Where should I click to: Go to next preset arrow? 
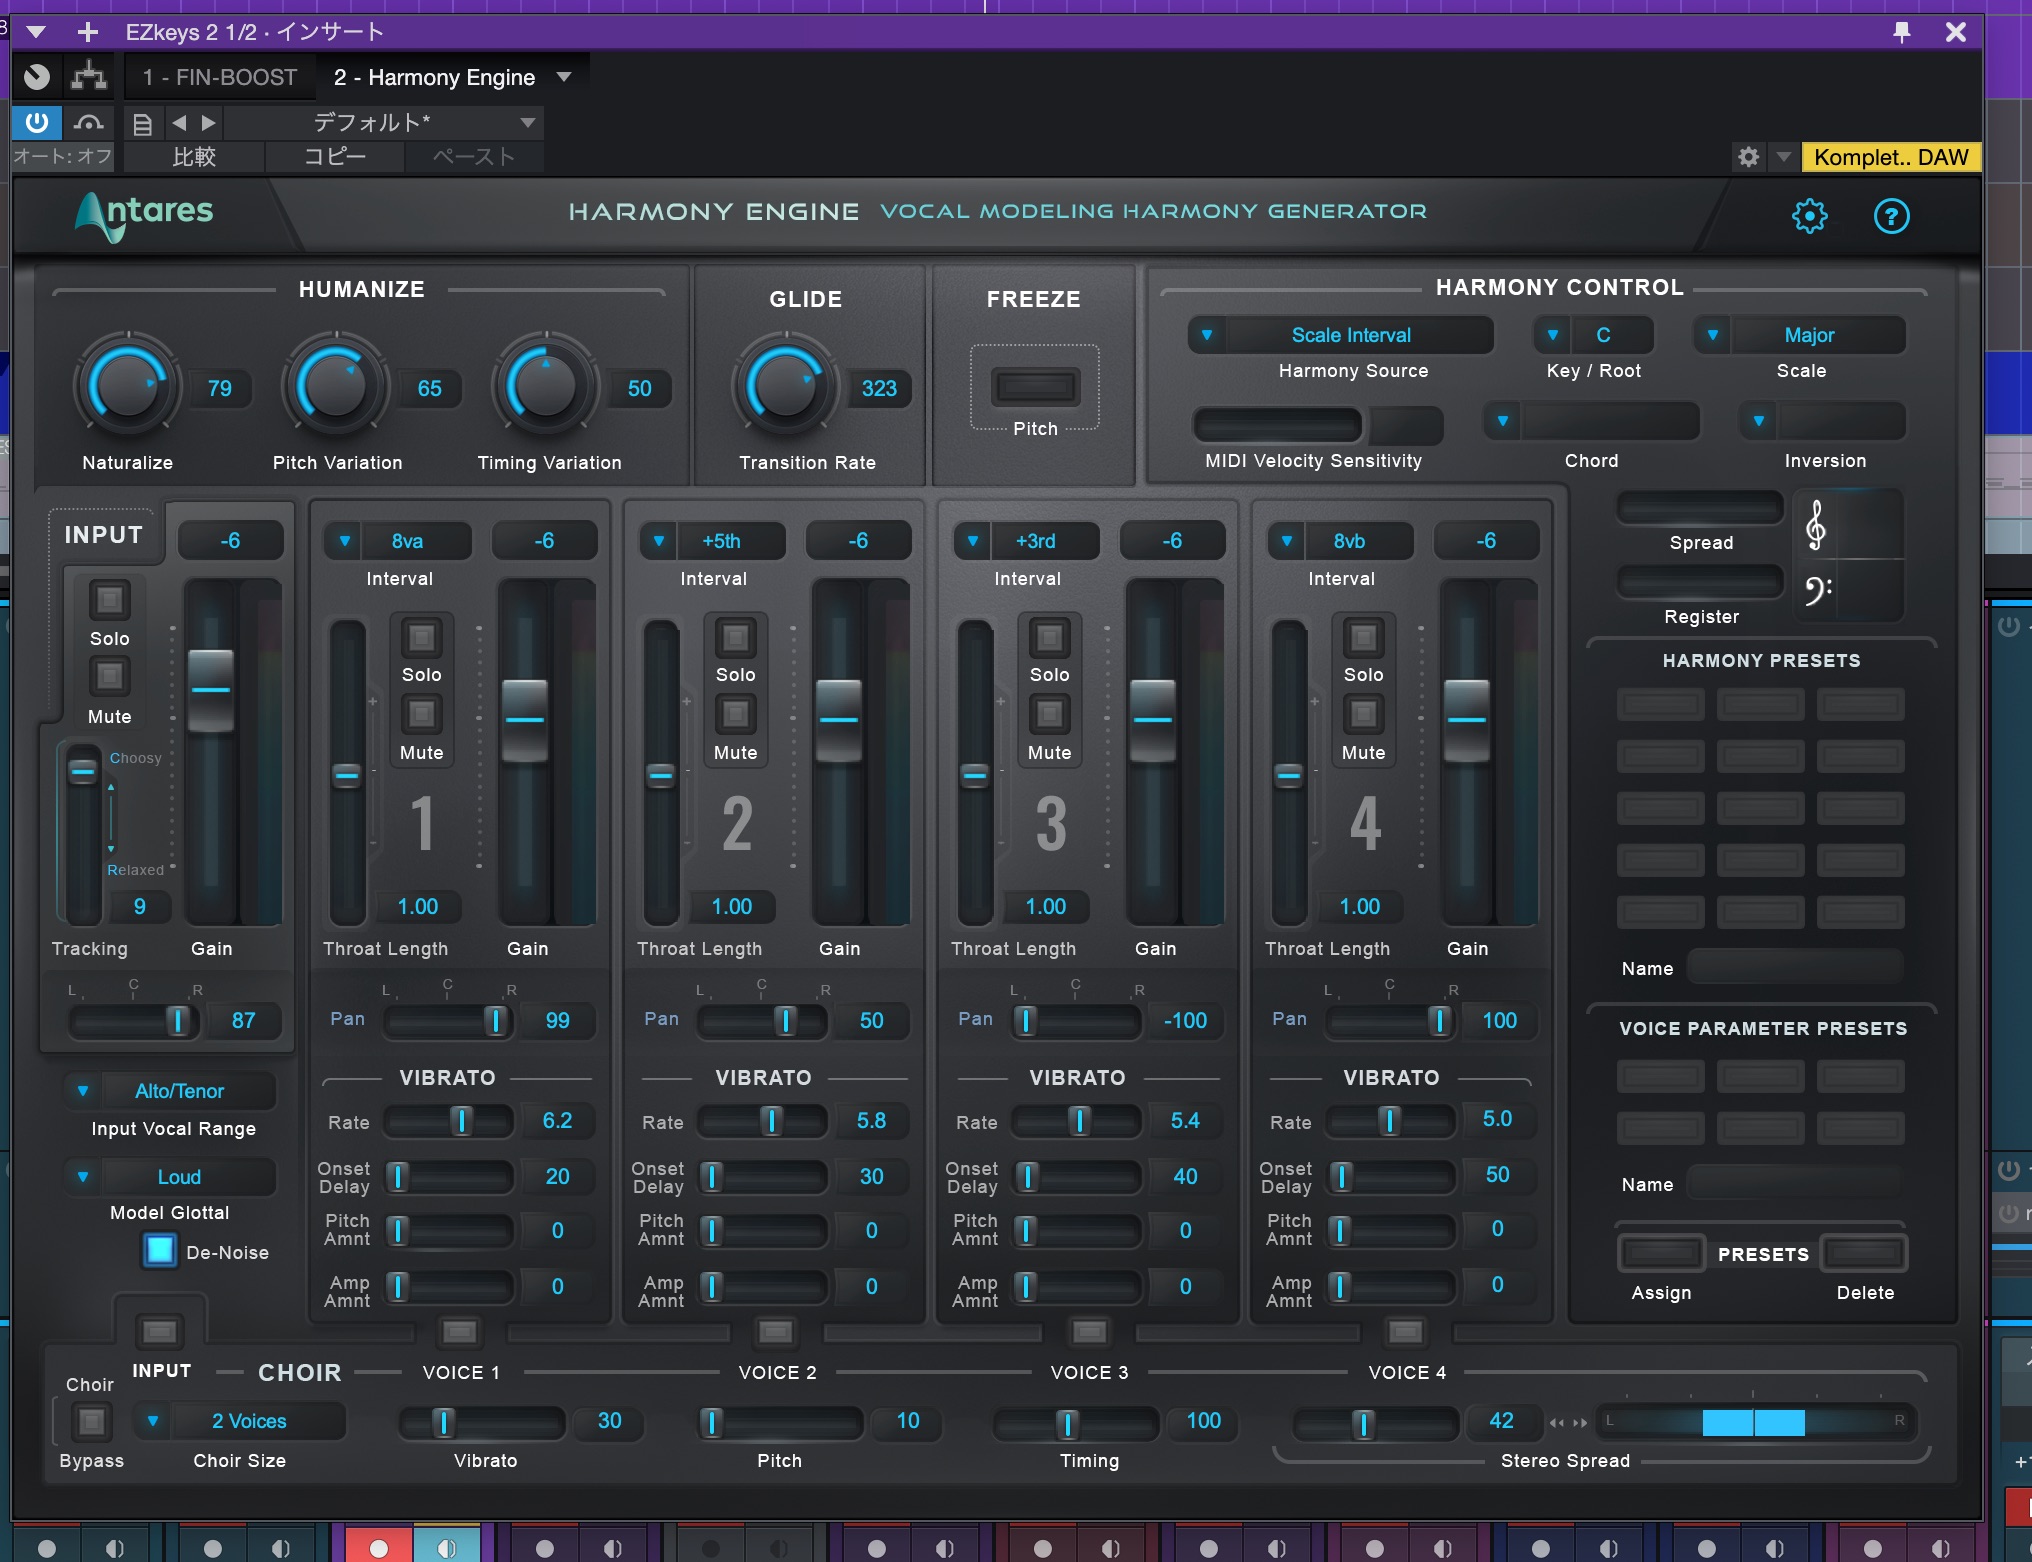click(209, 123)
